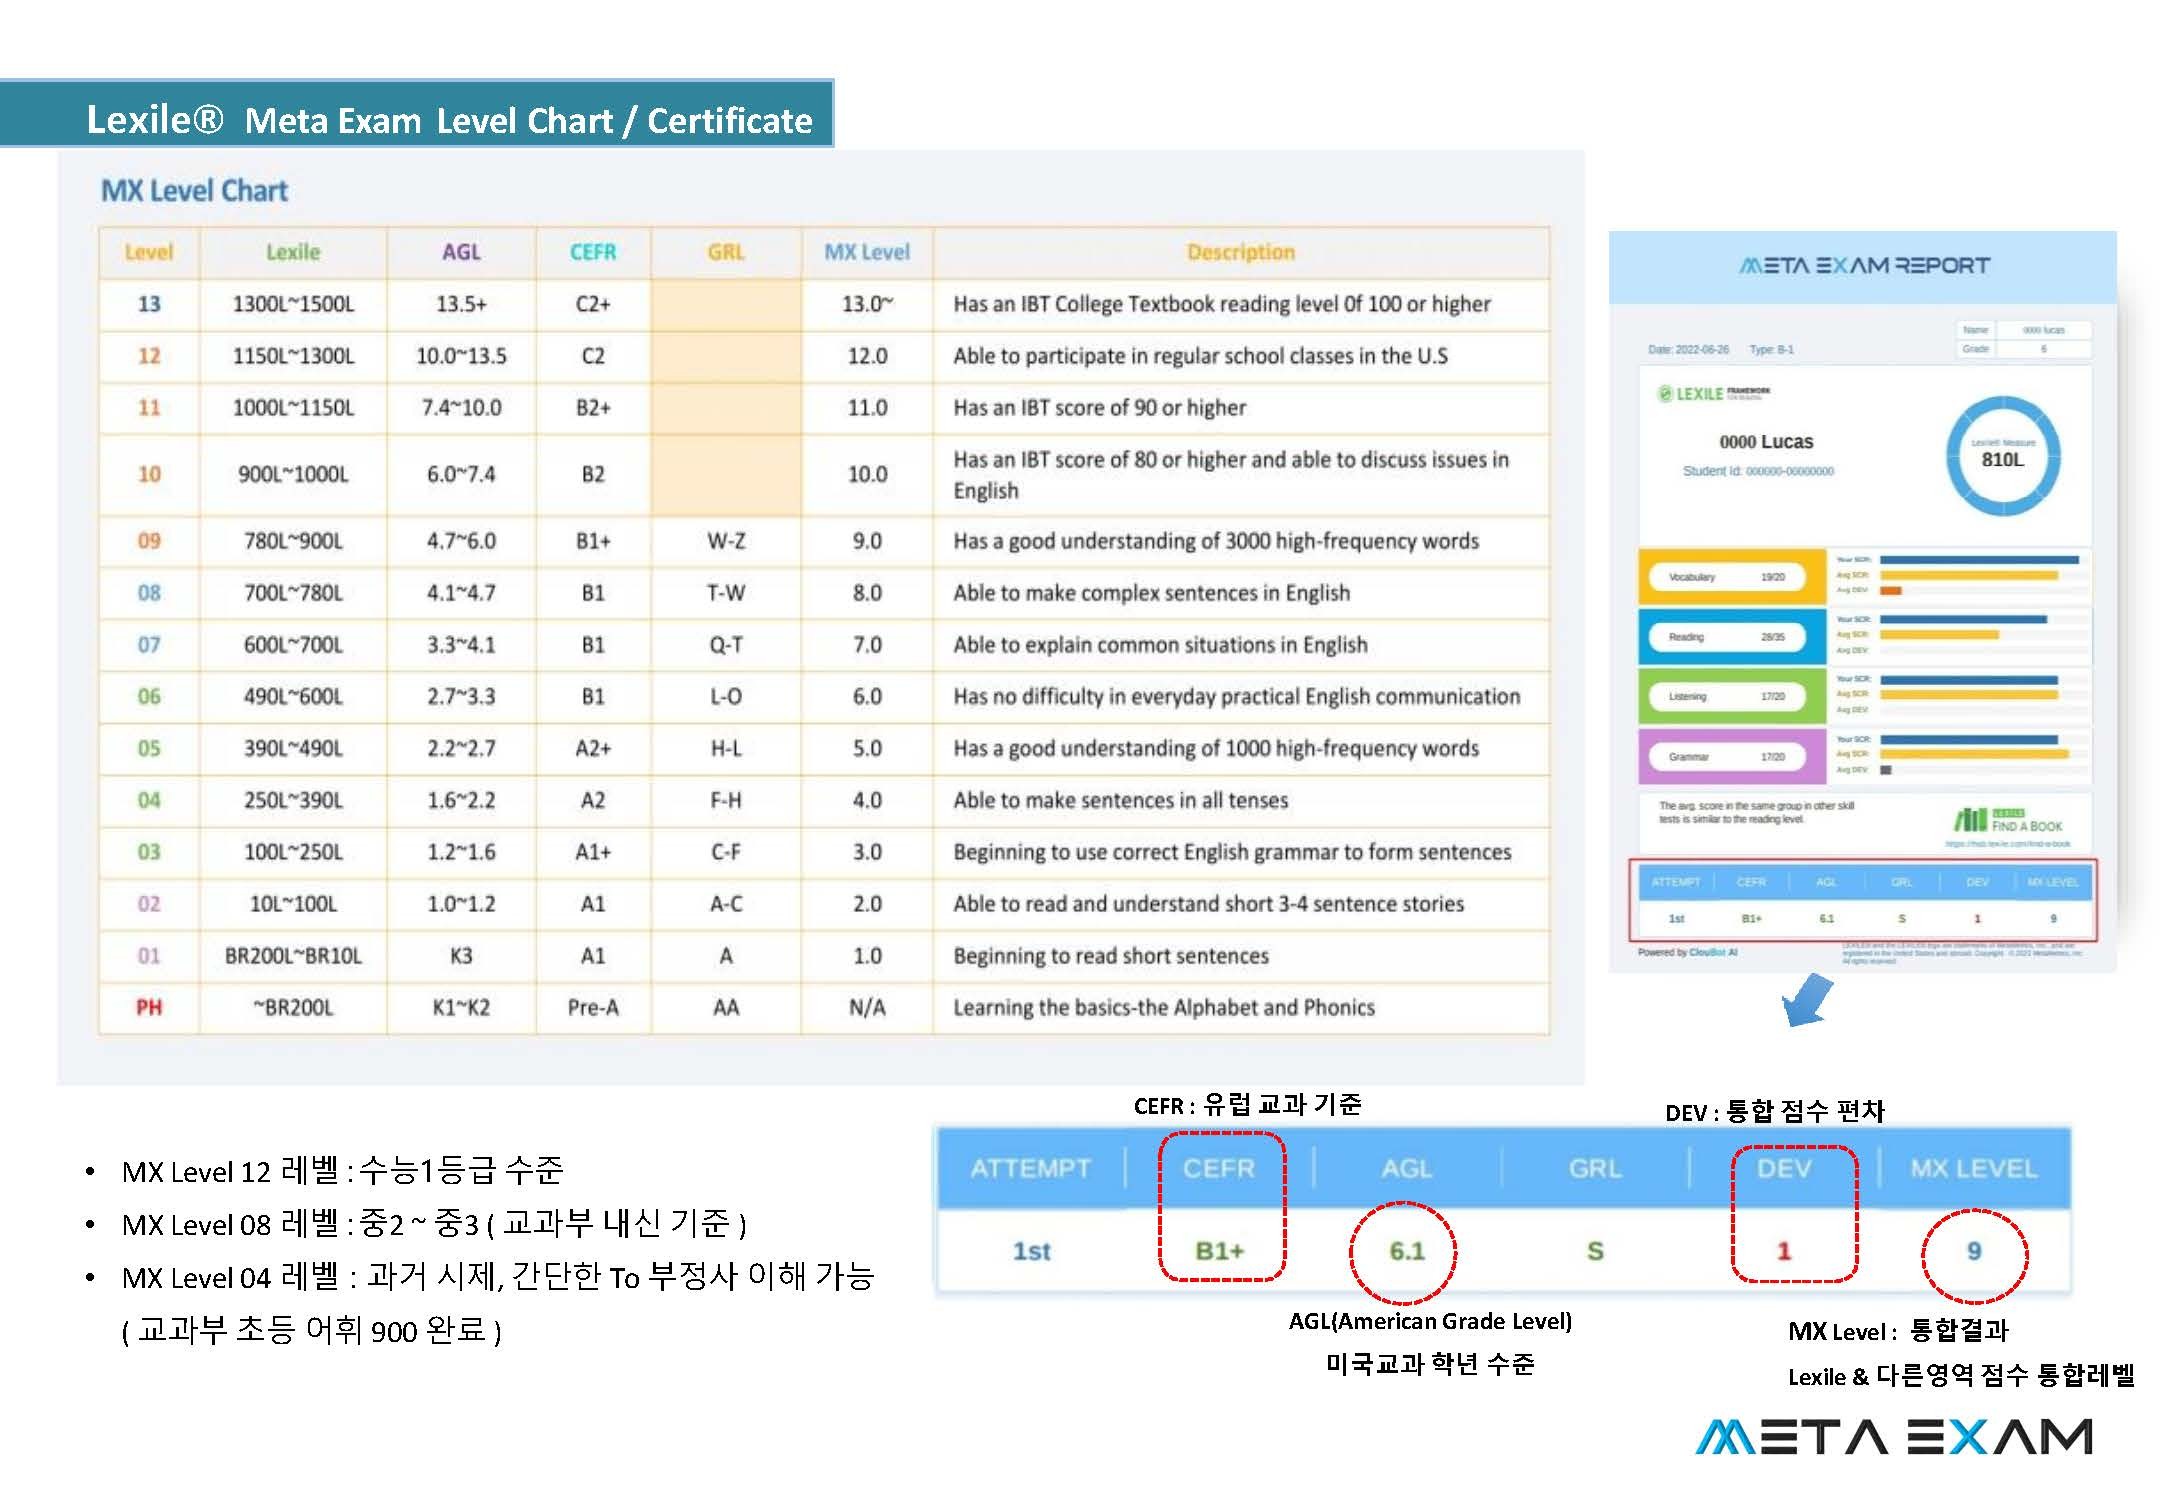Image resolution: width=2167 pixels, height=1500 pixels.
Task: Click 'Beginning to read short sentences' description
Action: click(1110, 957)
